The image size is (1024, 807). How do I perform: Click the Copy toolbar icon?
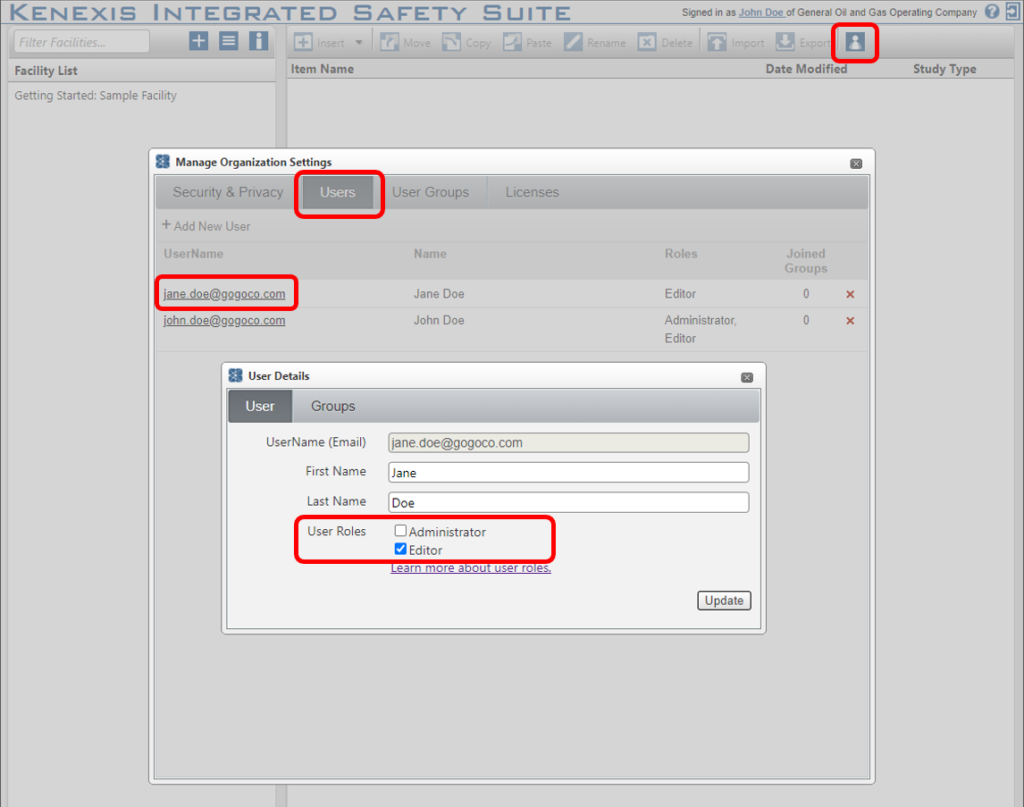point(451,42)
